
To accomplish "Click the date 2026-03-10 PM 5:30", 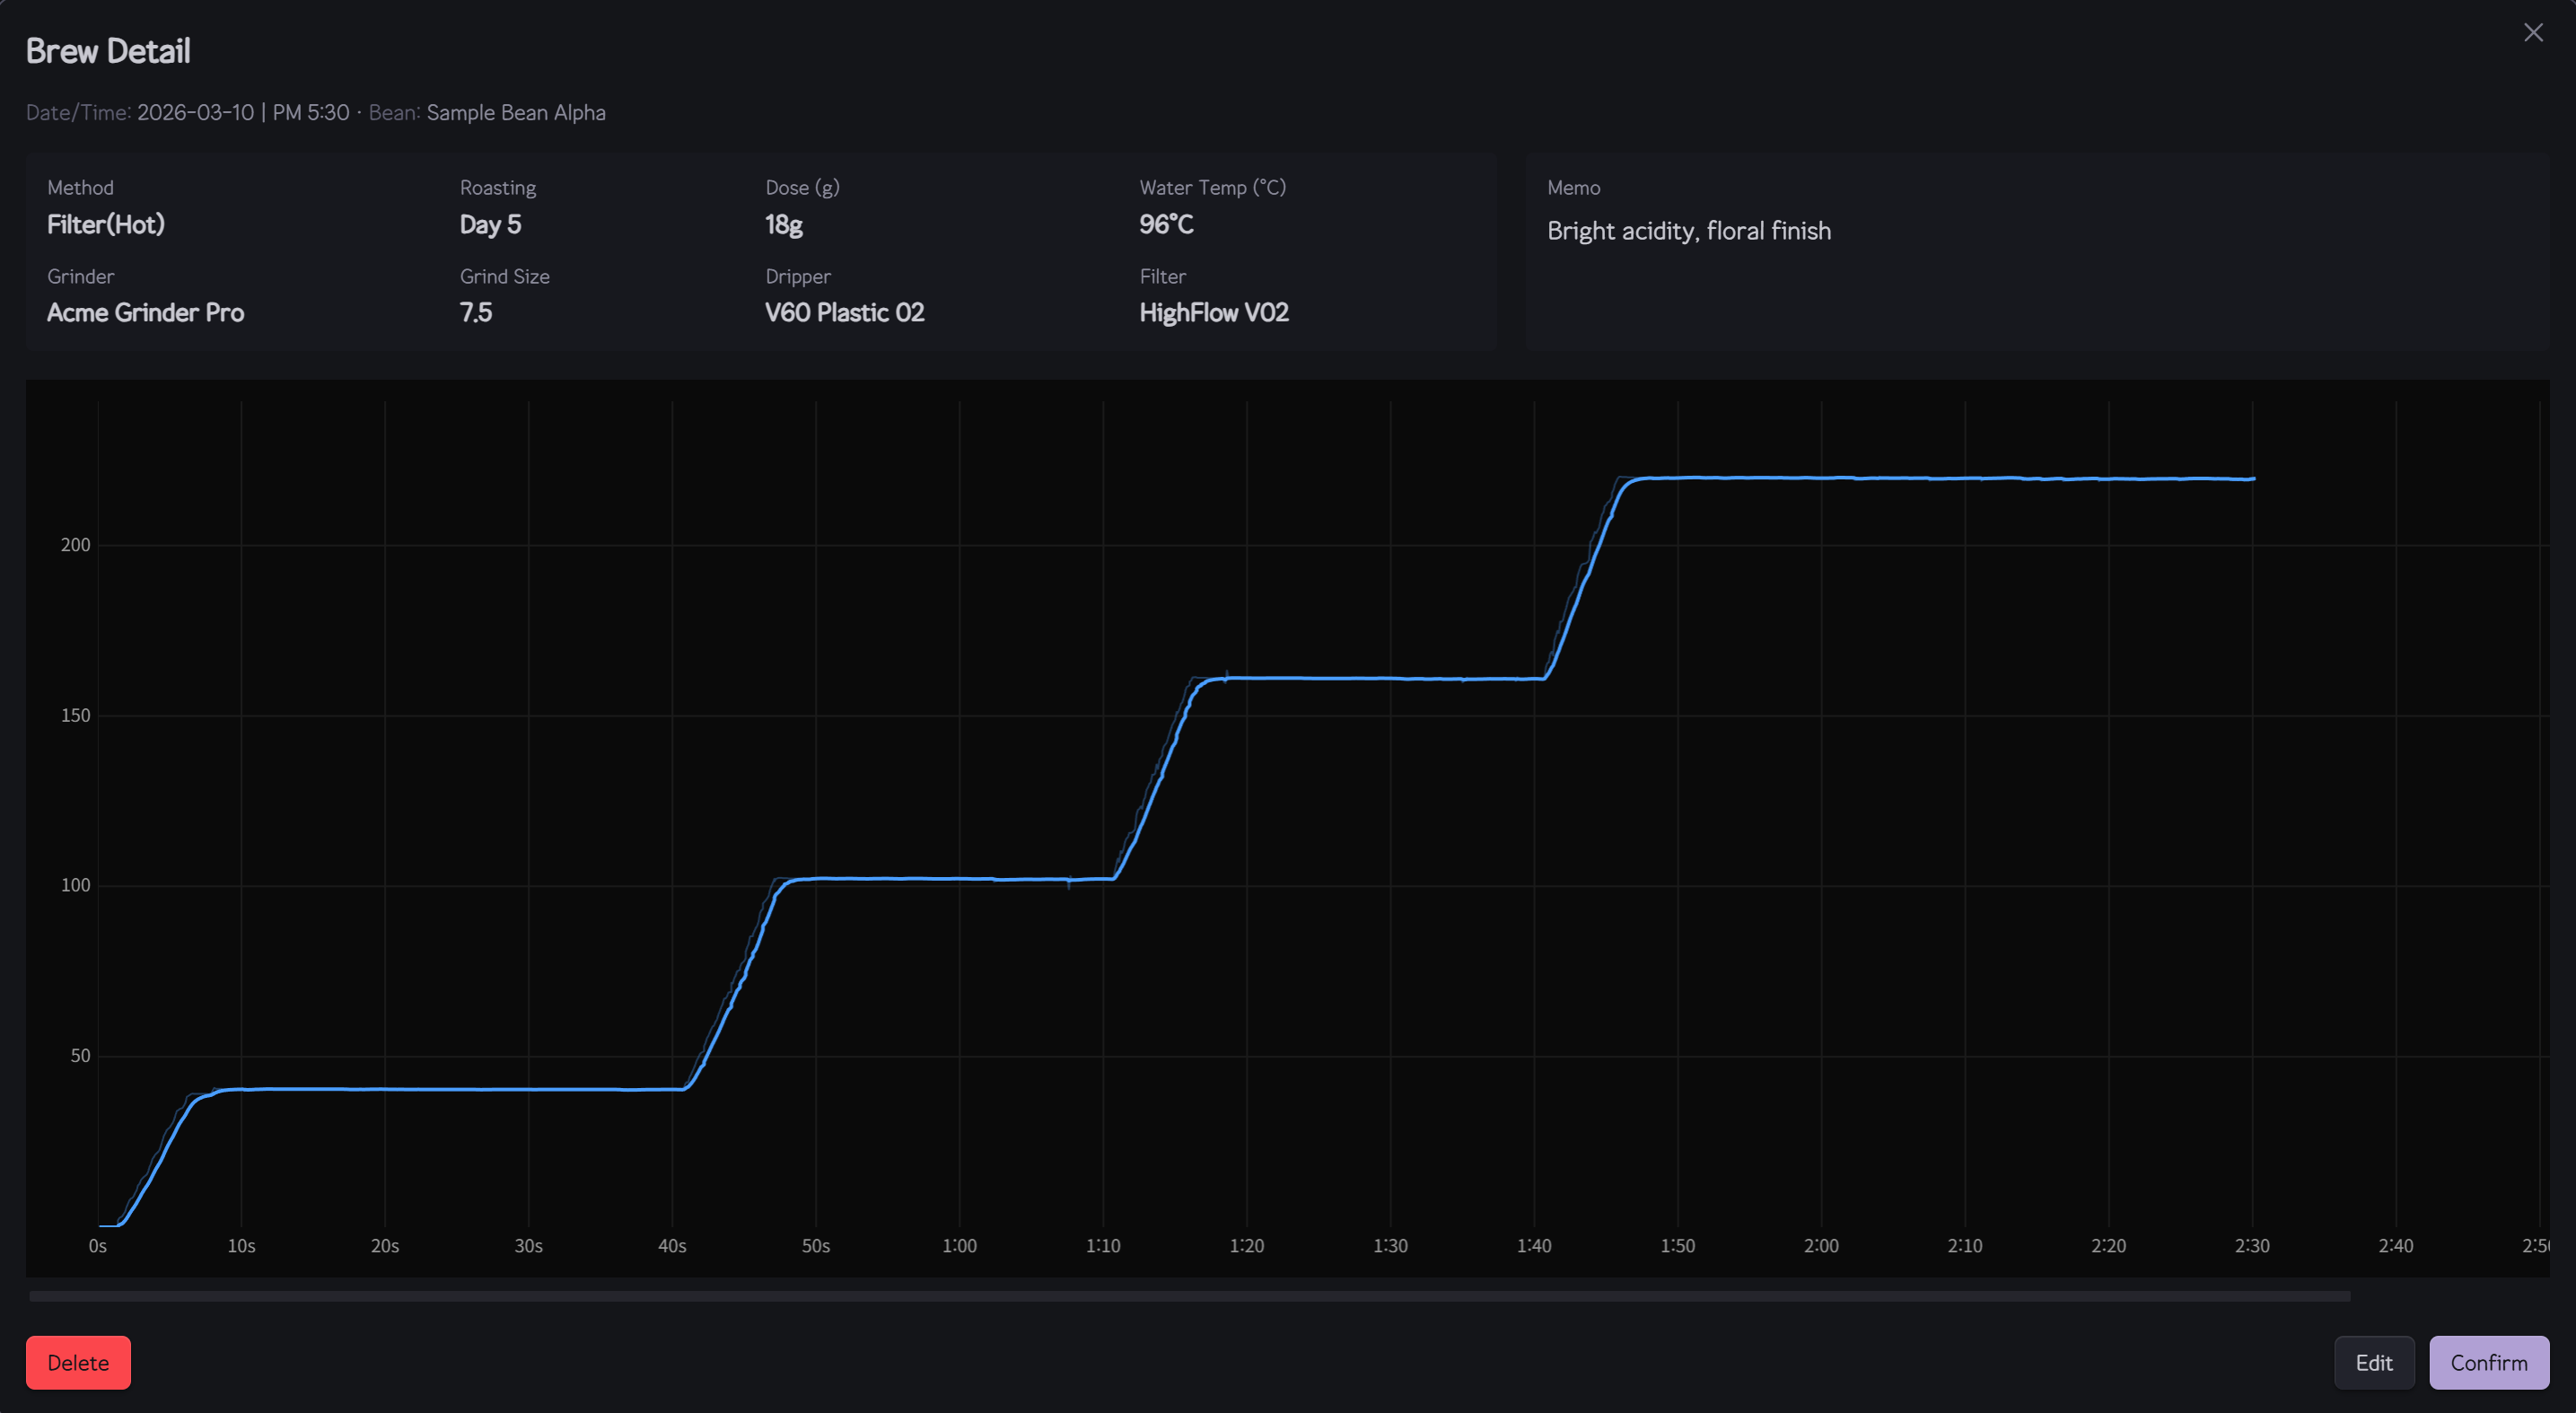I will [243, 112].
